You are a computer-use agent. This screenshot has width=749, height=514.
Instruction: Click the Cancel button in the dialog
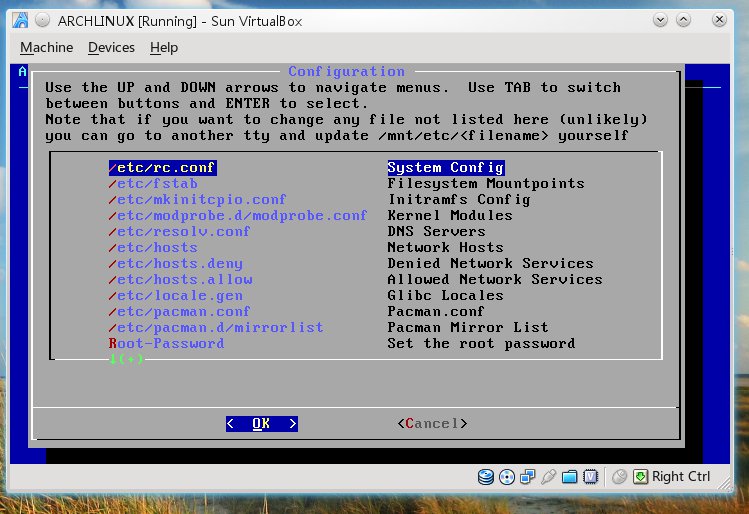click(432, 424)
